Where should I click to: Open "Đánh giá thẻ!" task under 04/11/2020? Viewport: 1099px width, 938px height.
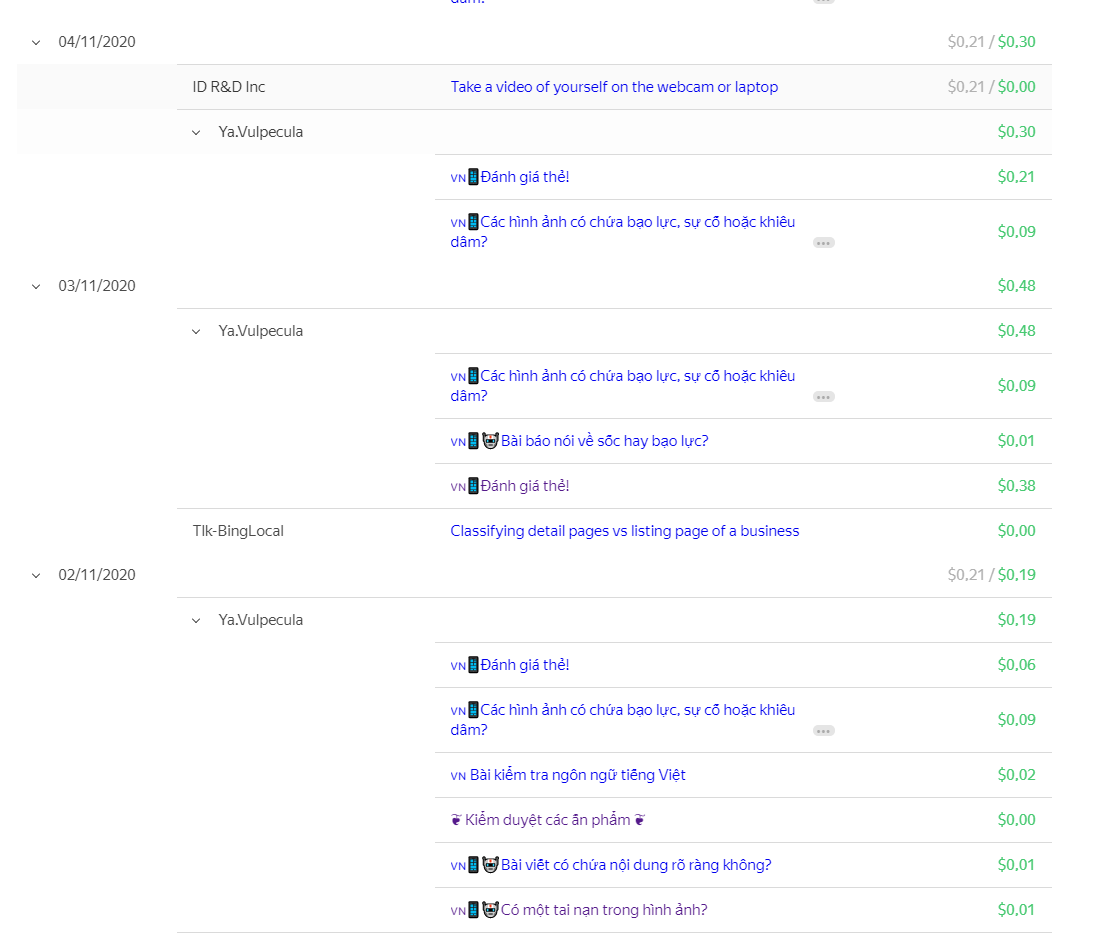pos(524,177)
